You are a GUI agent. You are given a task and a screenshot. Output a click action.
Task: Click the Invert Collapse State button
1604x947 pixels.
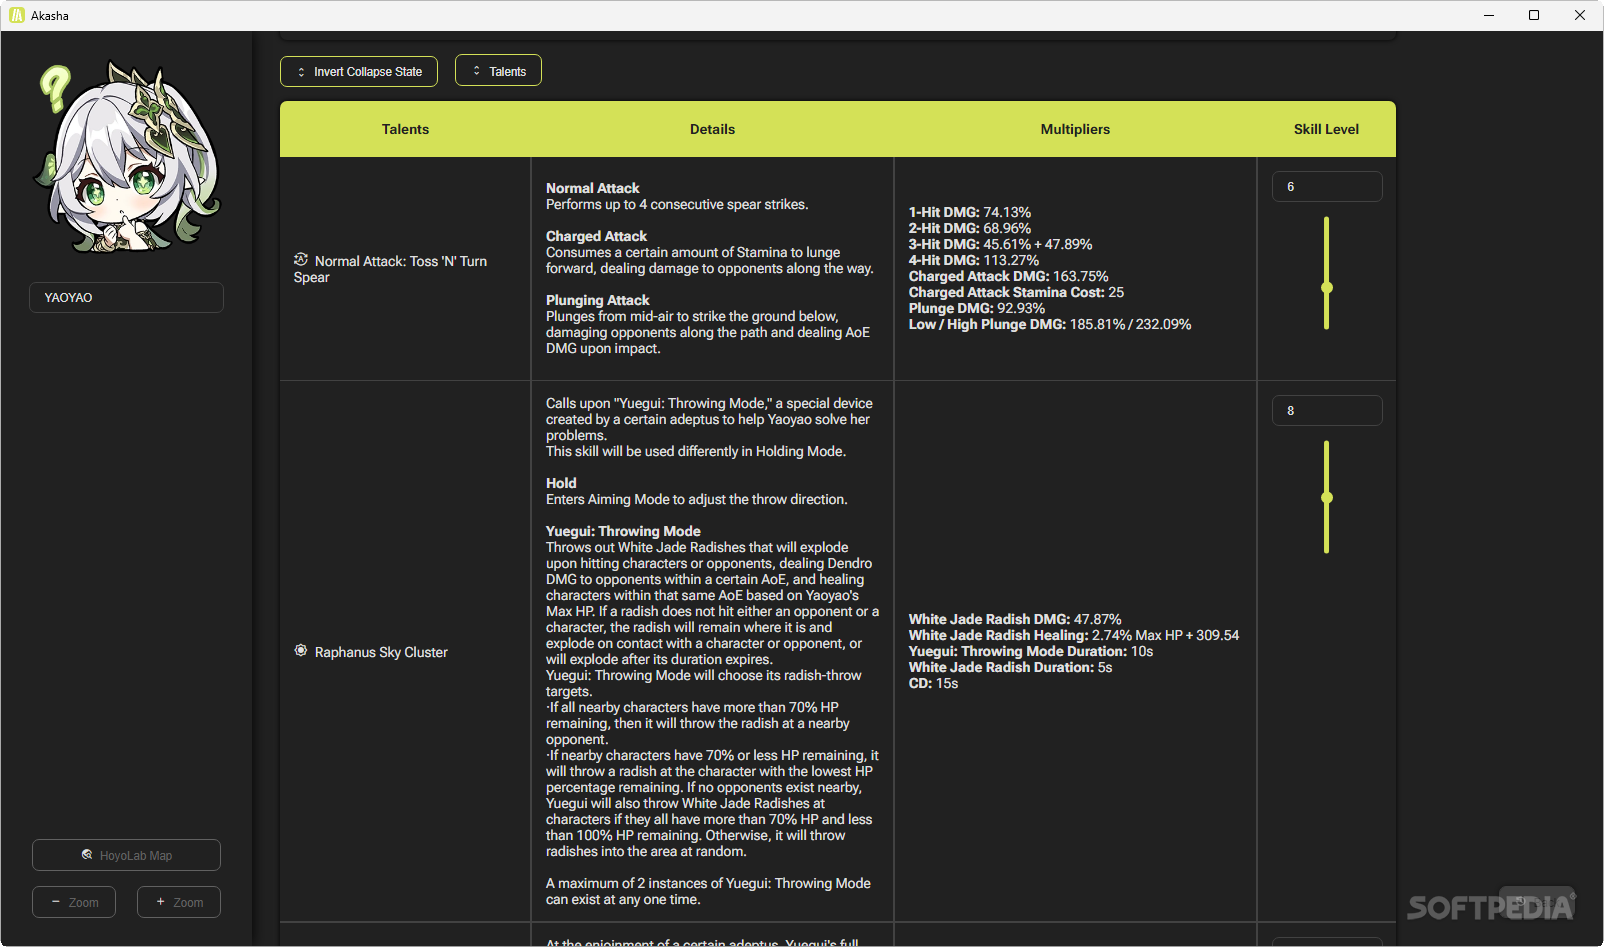359,71
